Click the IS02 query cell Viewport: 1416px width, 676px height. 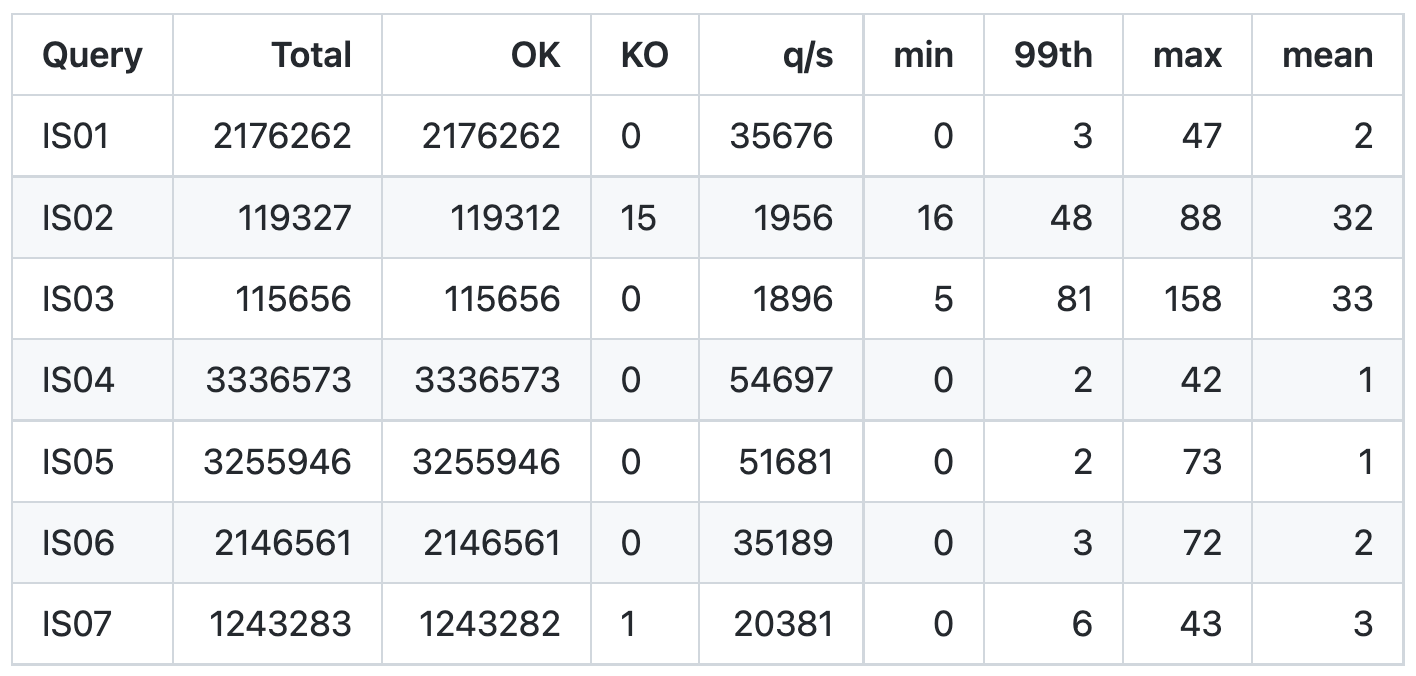tap(77, 218)
